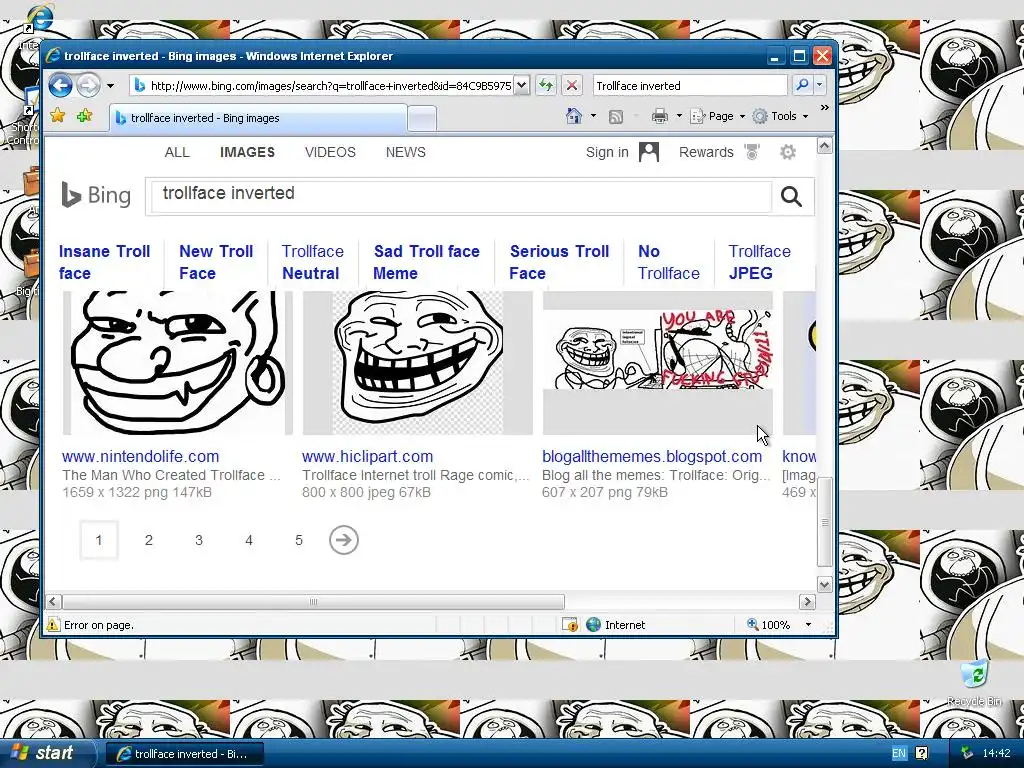
Task: Click the Bing logo
Action: point(96,195)
